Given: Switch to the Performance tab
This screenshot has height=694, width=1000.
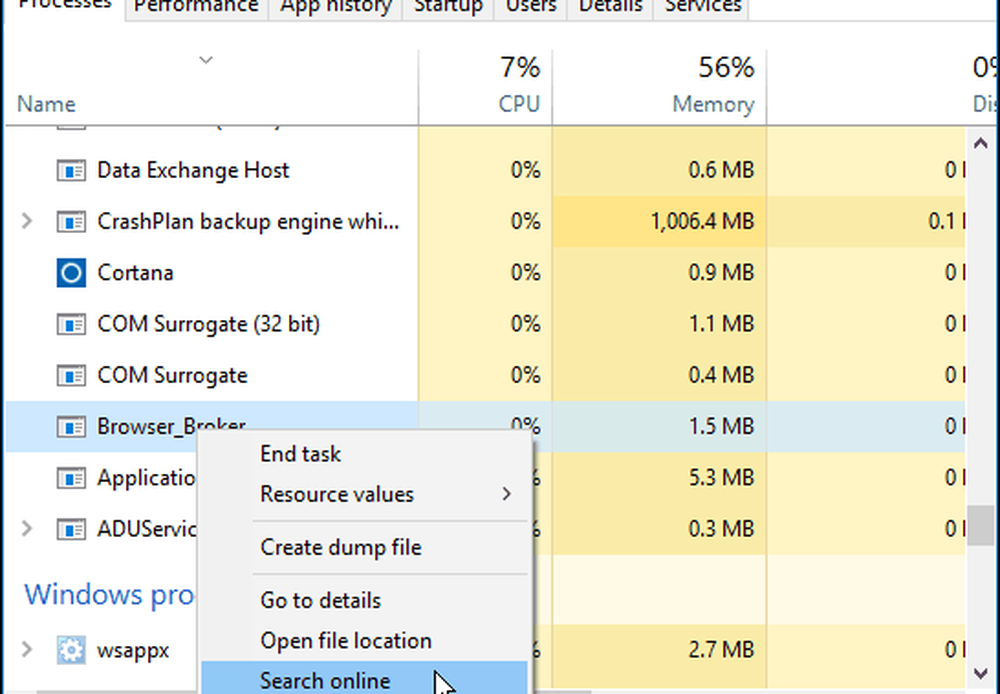Looking at the screenshot, I should click(196, 7).
